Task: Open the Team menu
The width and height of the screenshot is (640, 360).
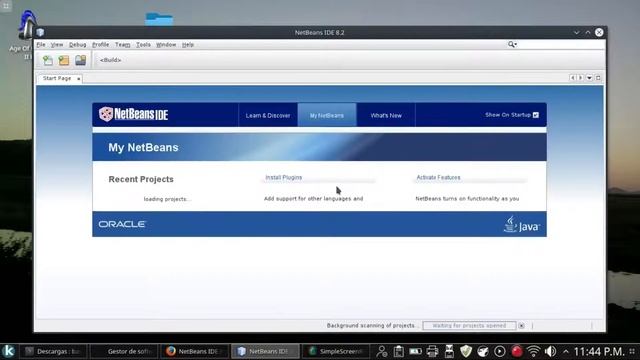Action: tap(122, 44)
